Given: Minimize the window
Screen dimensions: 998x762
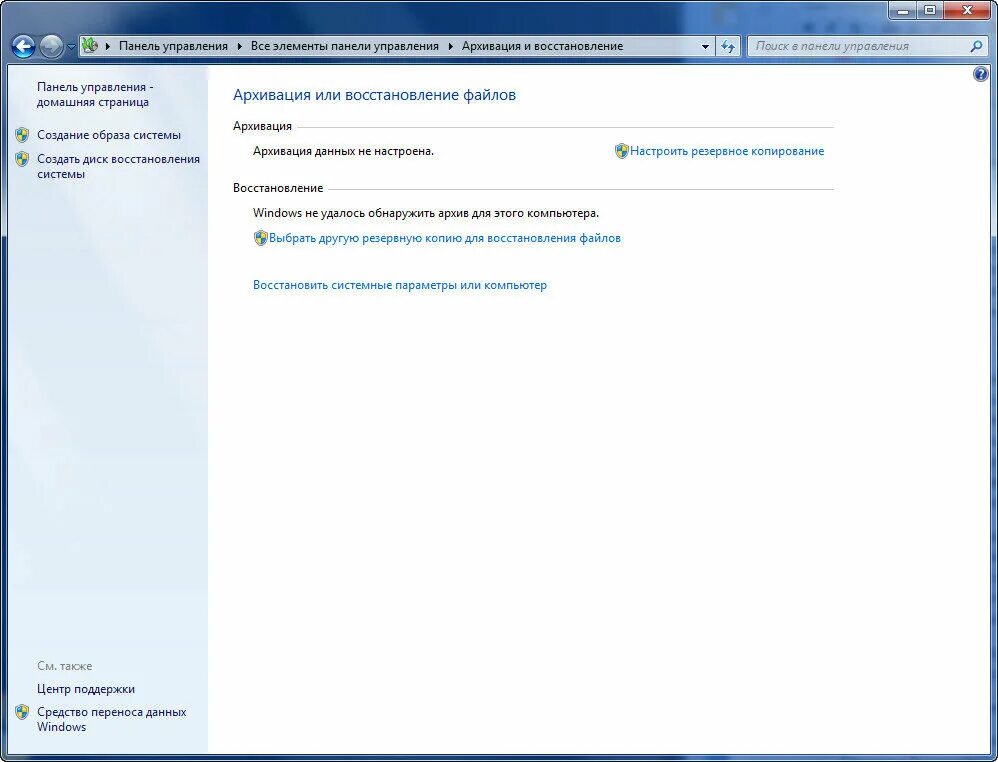Looking at the screenshot, I should click(903, 10).
